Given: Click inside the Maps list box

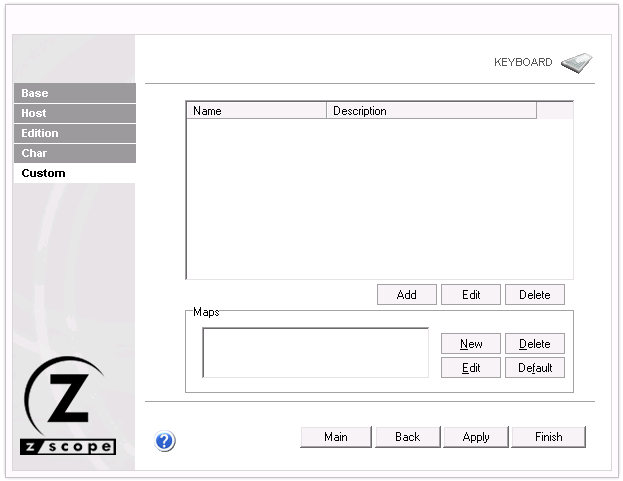Looking at the screenshot, I should point(315,353).
